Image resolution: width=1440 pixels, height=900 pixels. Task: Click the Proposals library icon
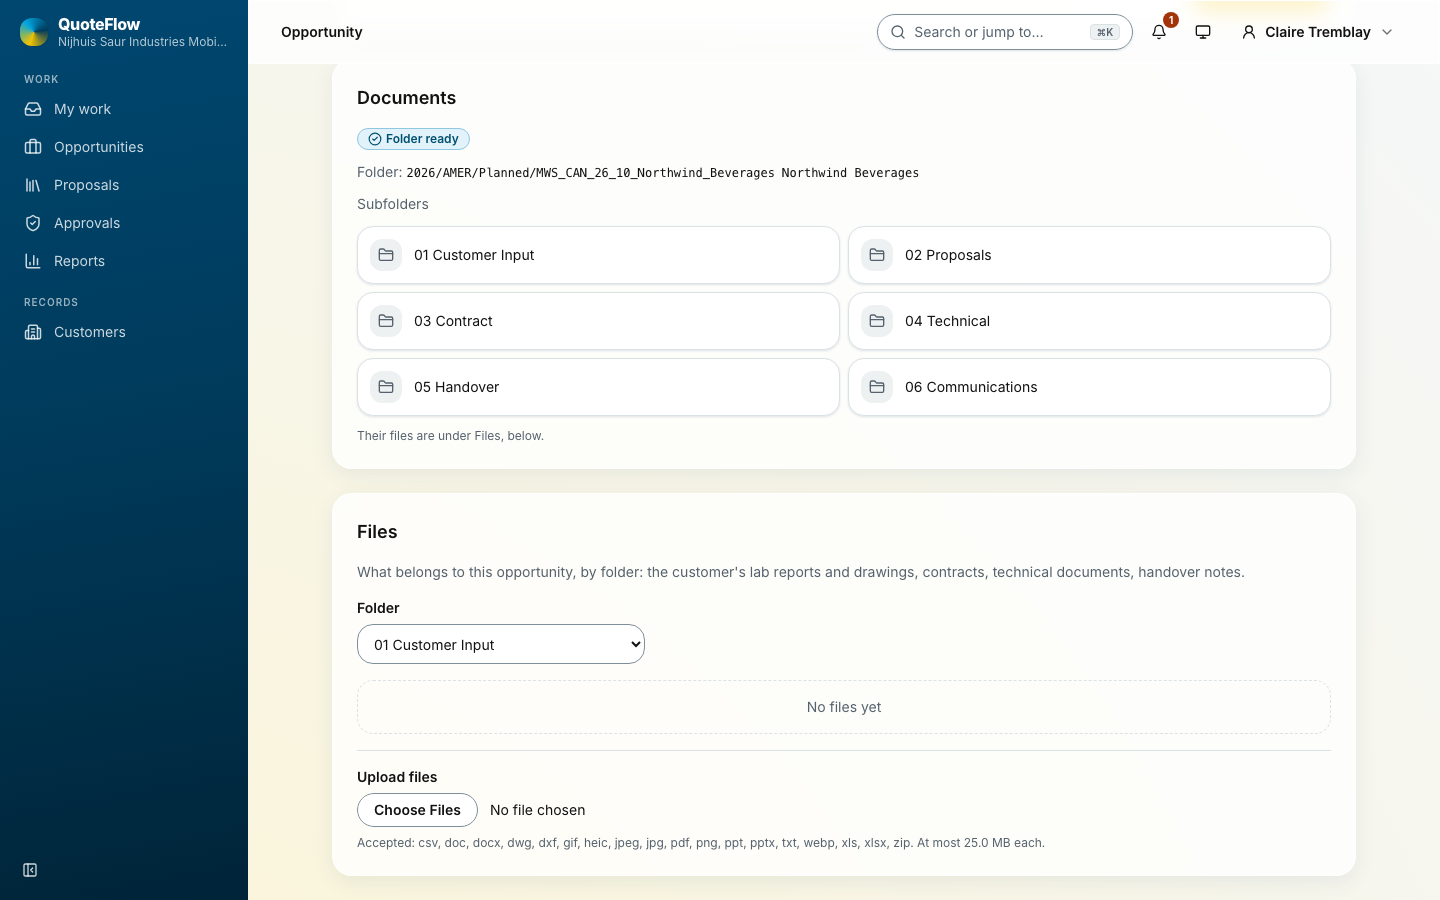click(33, 185)
